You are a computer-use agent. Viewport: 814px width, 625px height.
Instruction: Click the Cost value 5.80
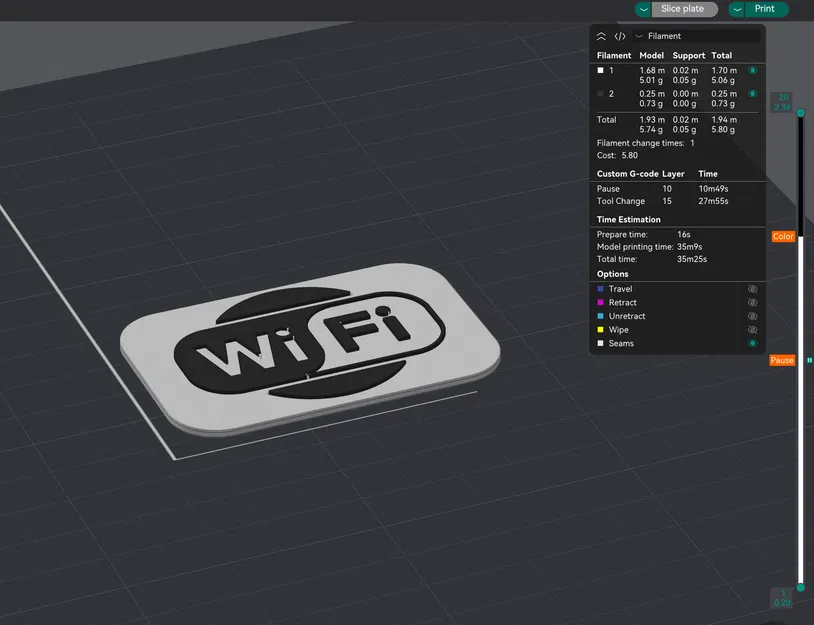click(630, 156)
